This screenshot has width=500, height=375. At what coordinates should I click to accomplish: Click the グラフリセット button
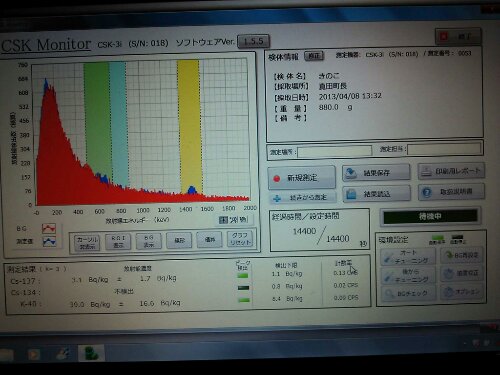(240, 239)
